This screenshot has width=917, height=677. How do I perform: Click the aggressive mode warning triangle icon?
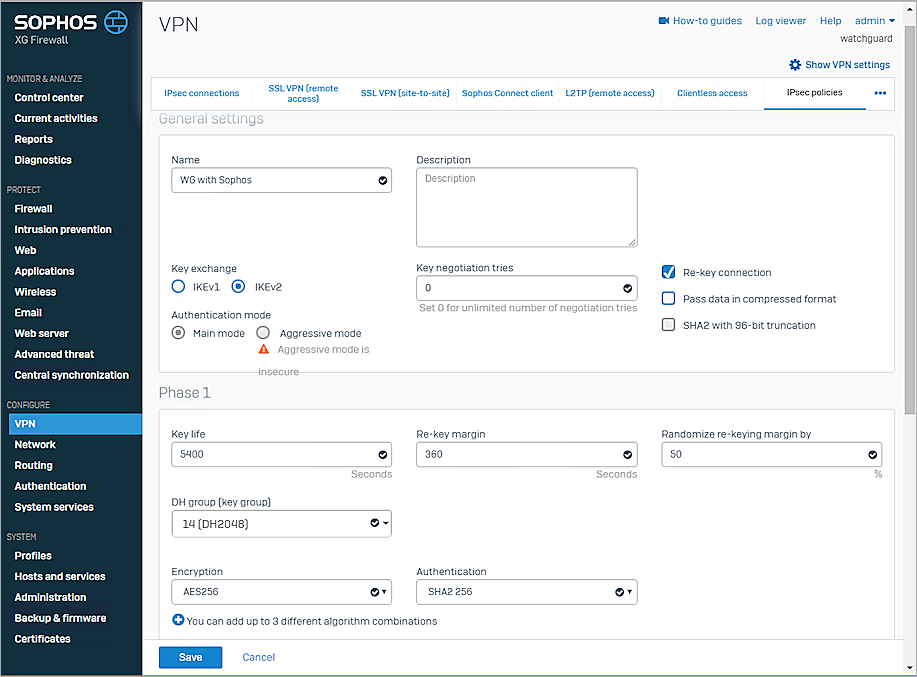coord(264,350)
